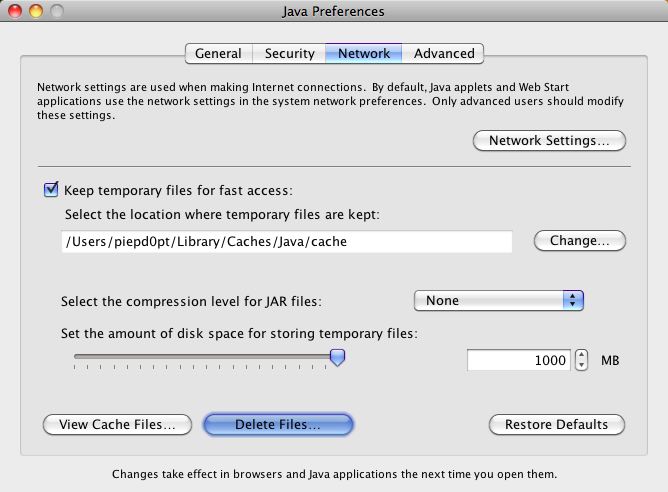Minimize the Java Preferences window

(36, 11)
